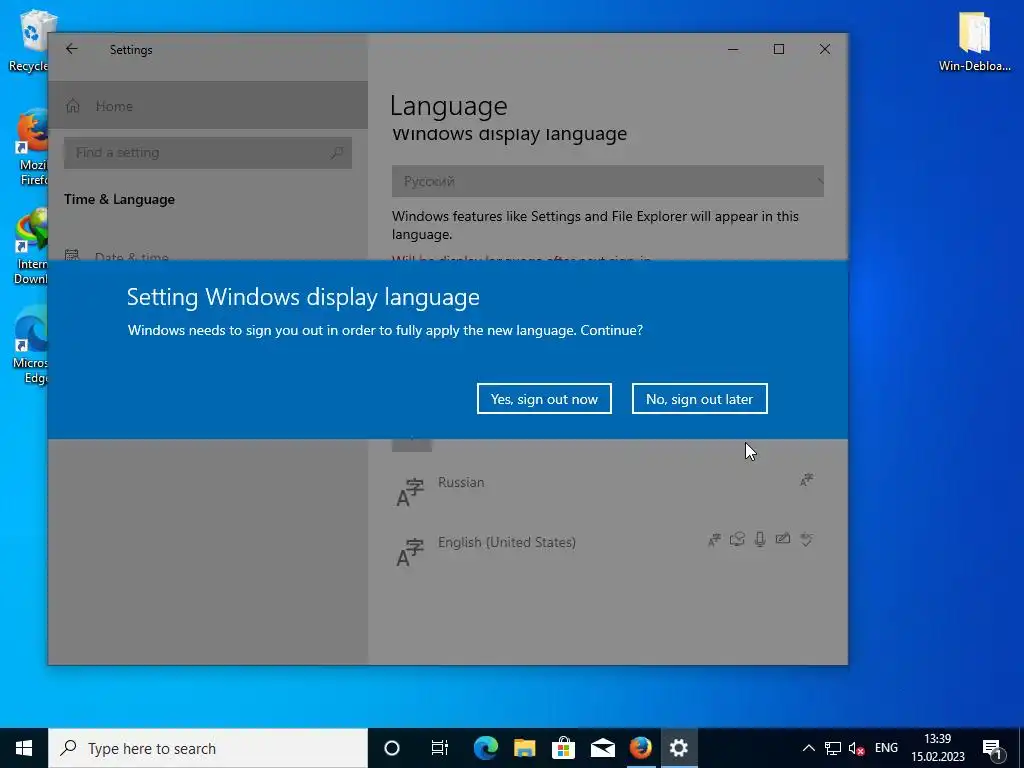Click the Find a setting search box
1024x768 pixels.
click(x=208, y=153)
